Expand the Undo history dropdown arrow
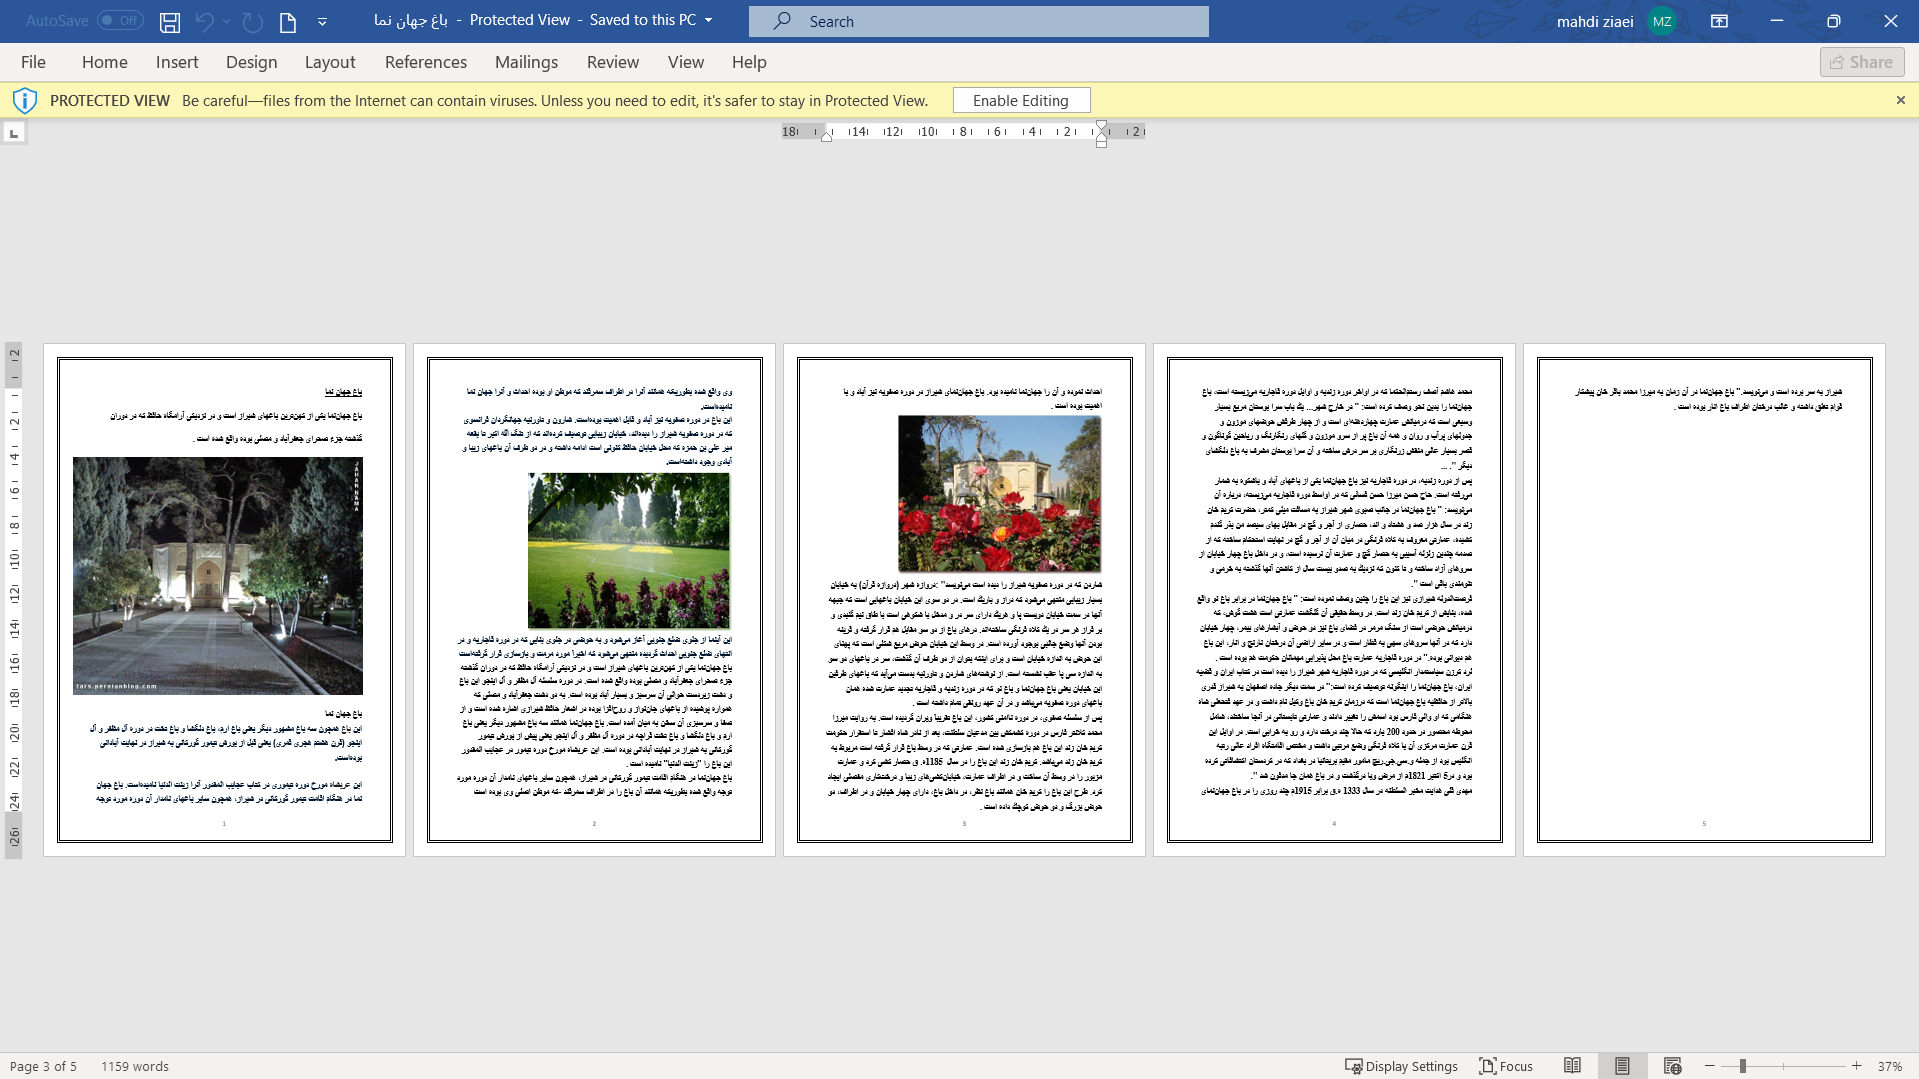Viewport: 1919px width, 1079px height. (x=227, y=21)
